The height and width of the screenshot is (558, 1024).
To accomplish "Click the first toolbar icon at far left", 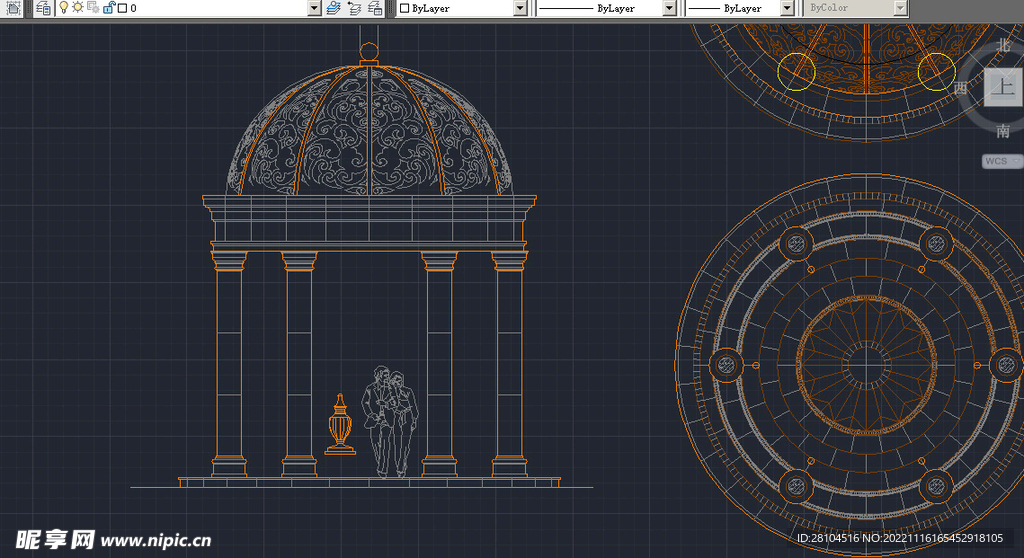I will click(x=14, y=8).
